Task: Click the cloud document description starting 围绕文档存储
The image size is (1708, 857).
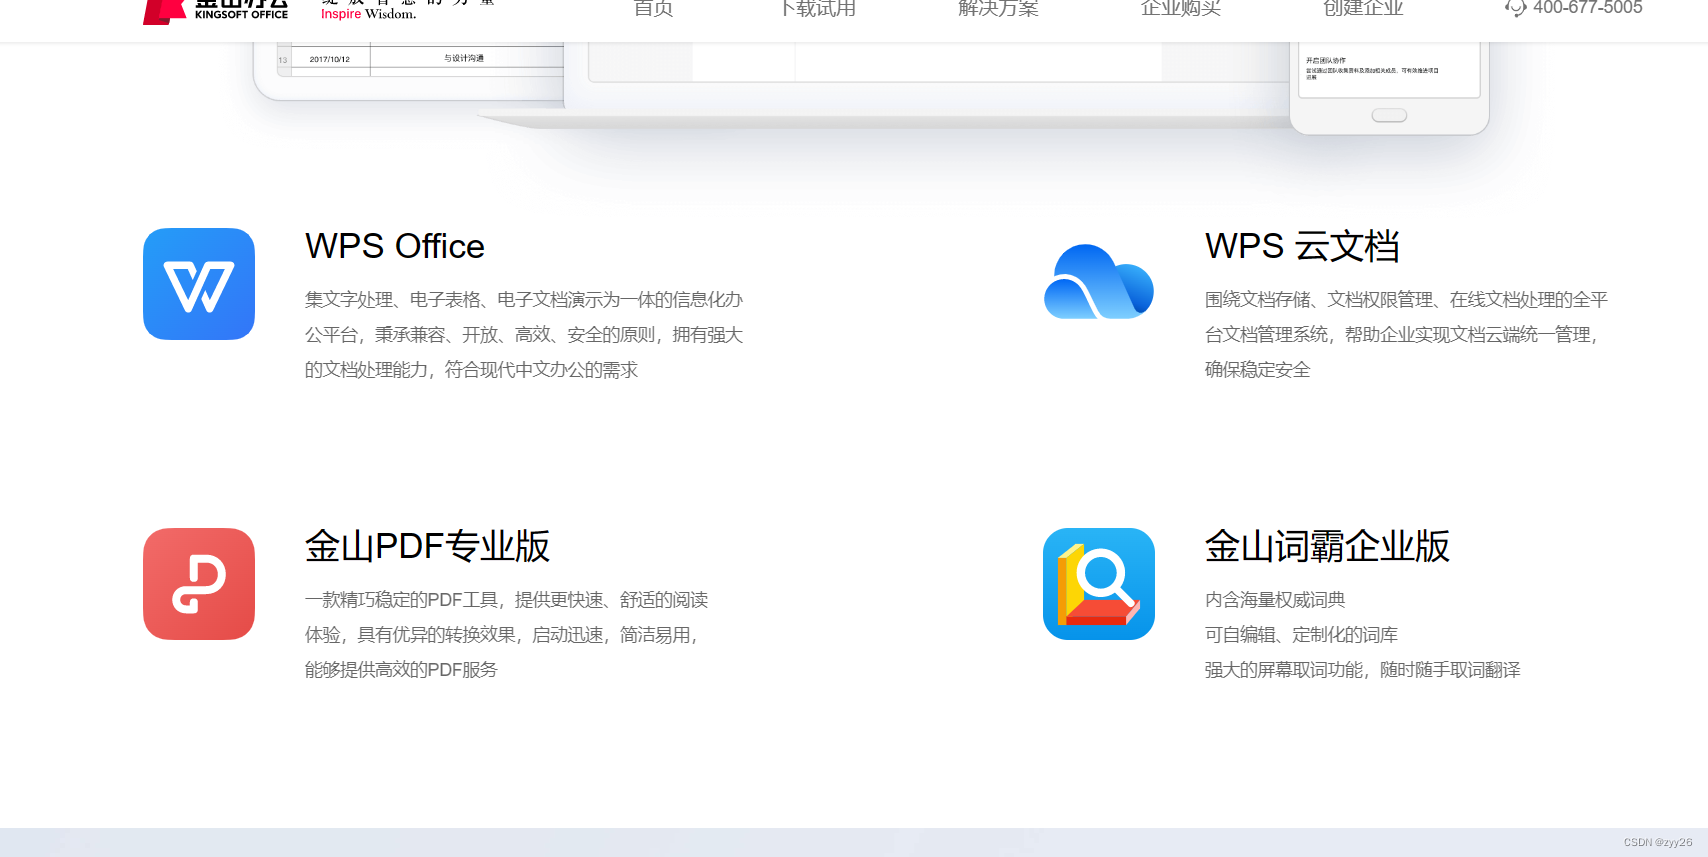Action: (1406, 335)
